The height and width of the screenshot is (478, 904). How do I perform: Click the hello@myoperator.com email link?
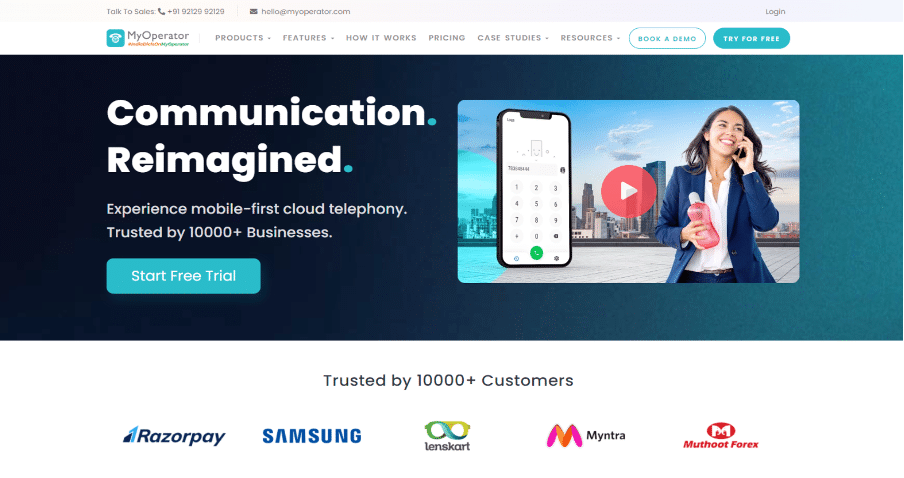pyautogui.click(x=306, y=12)
